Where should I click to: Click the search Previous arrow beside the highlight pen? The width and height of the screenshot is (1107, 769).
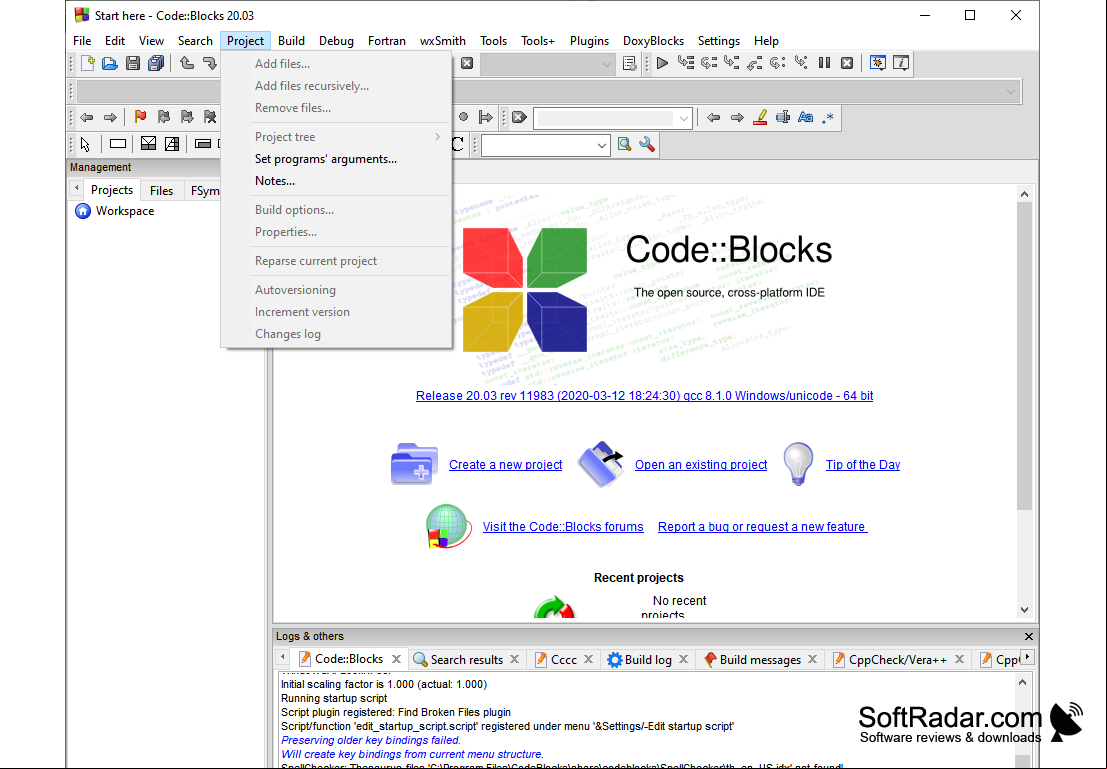(x=714, y=118)
